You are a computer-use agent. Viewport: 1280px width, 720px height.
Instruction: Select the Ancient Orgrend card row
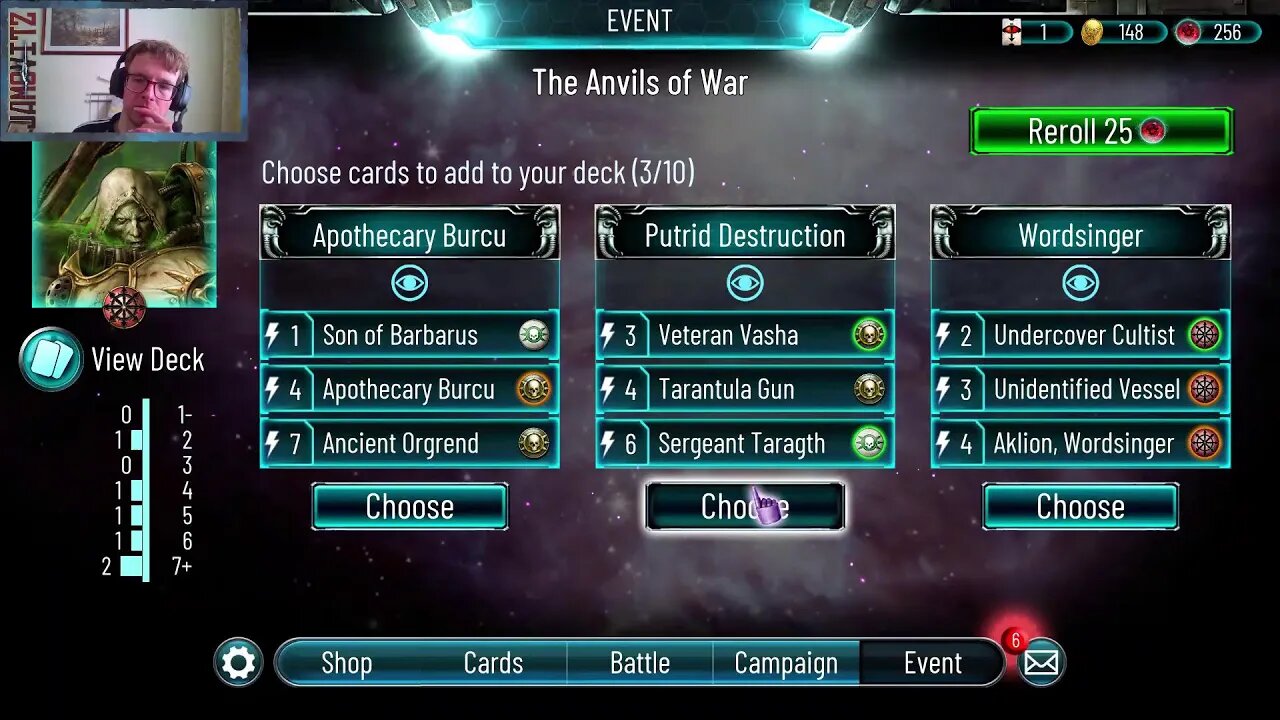[x=409, y=443]
